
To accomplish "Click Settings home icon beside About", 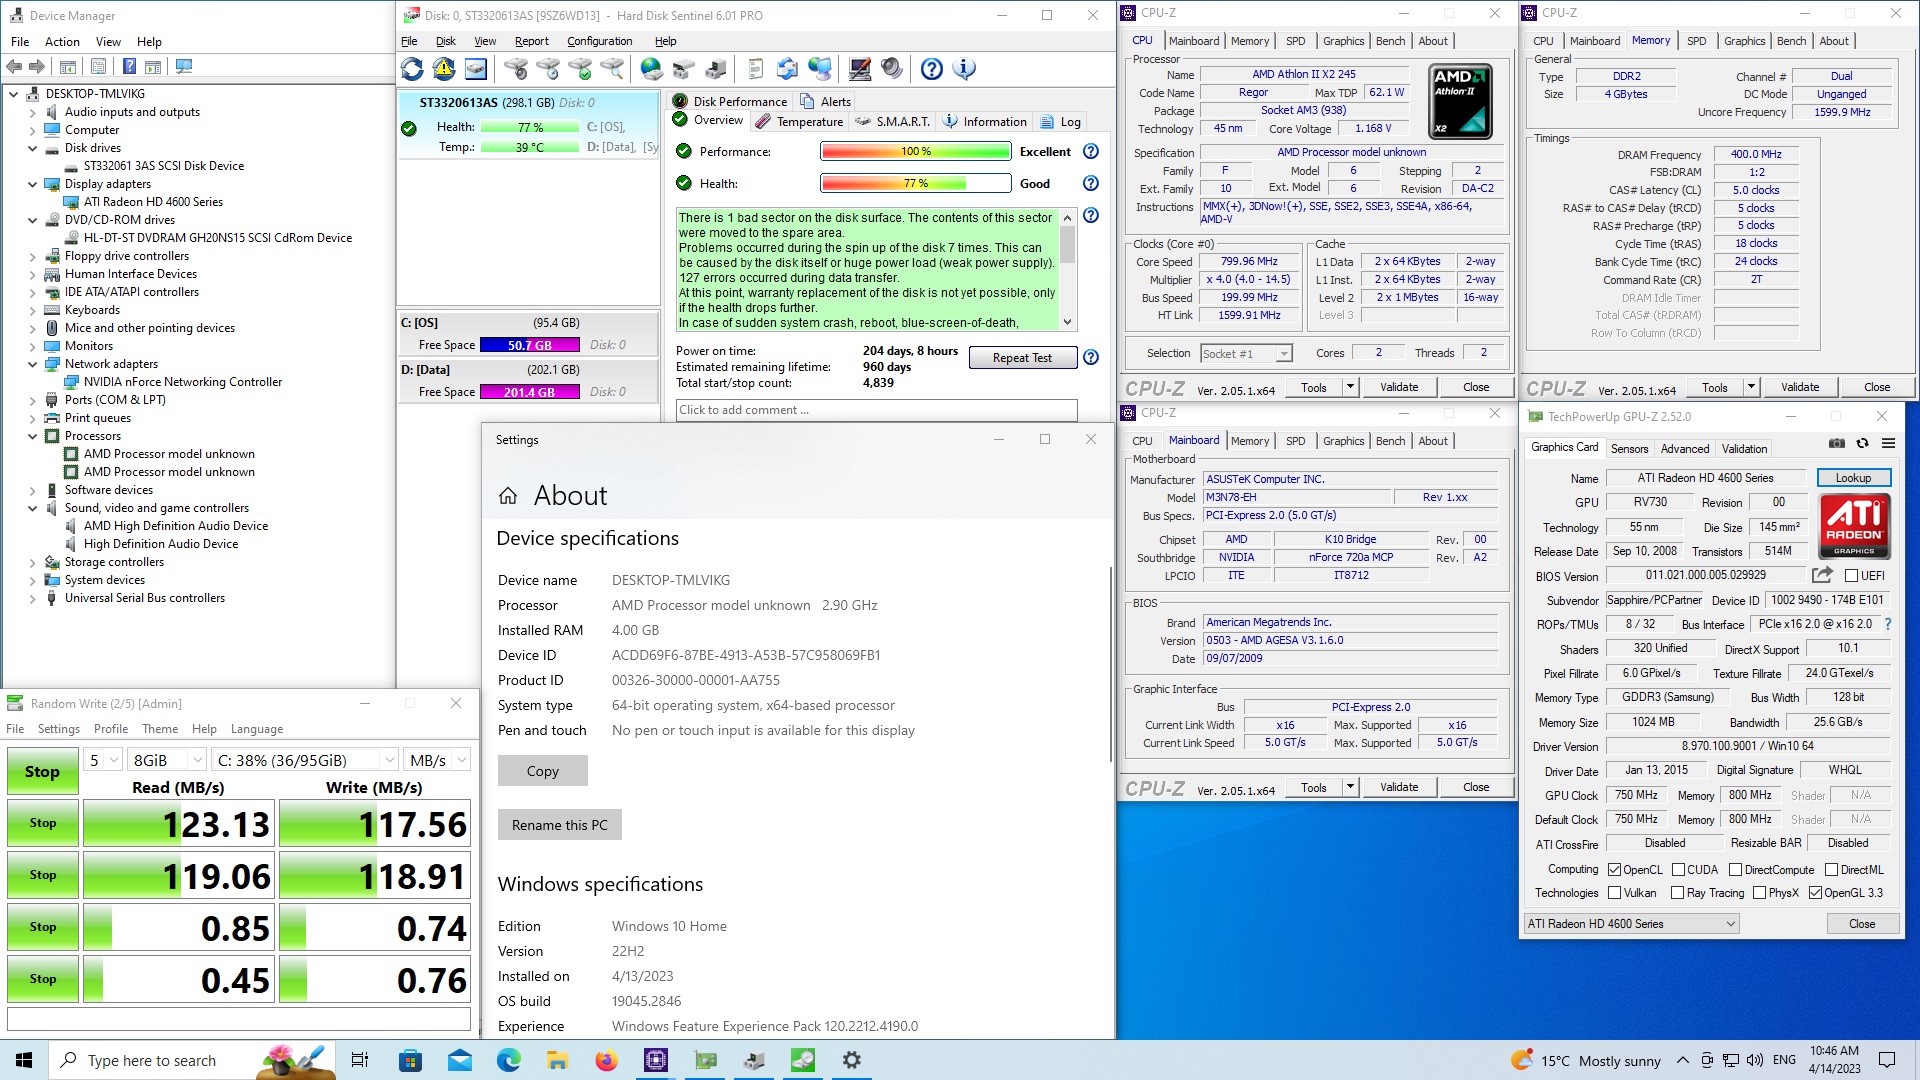I will point(508,496).
